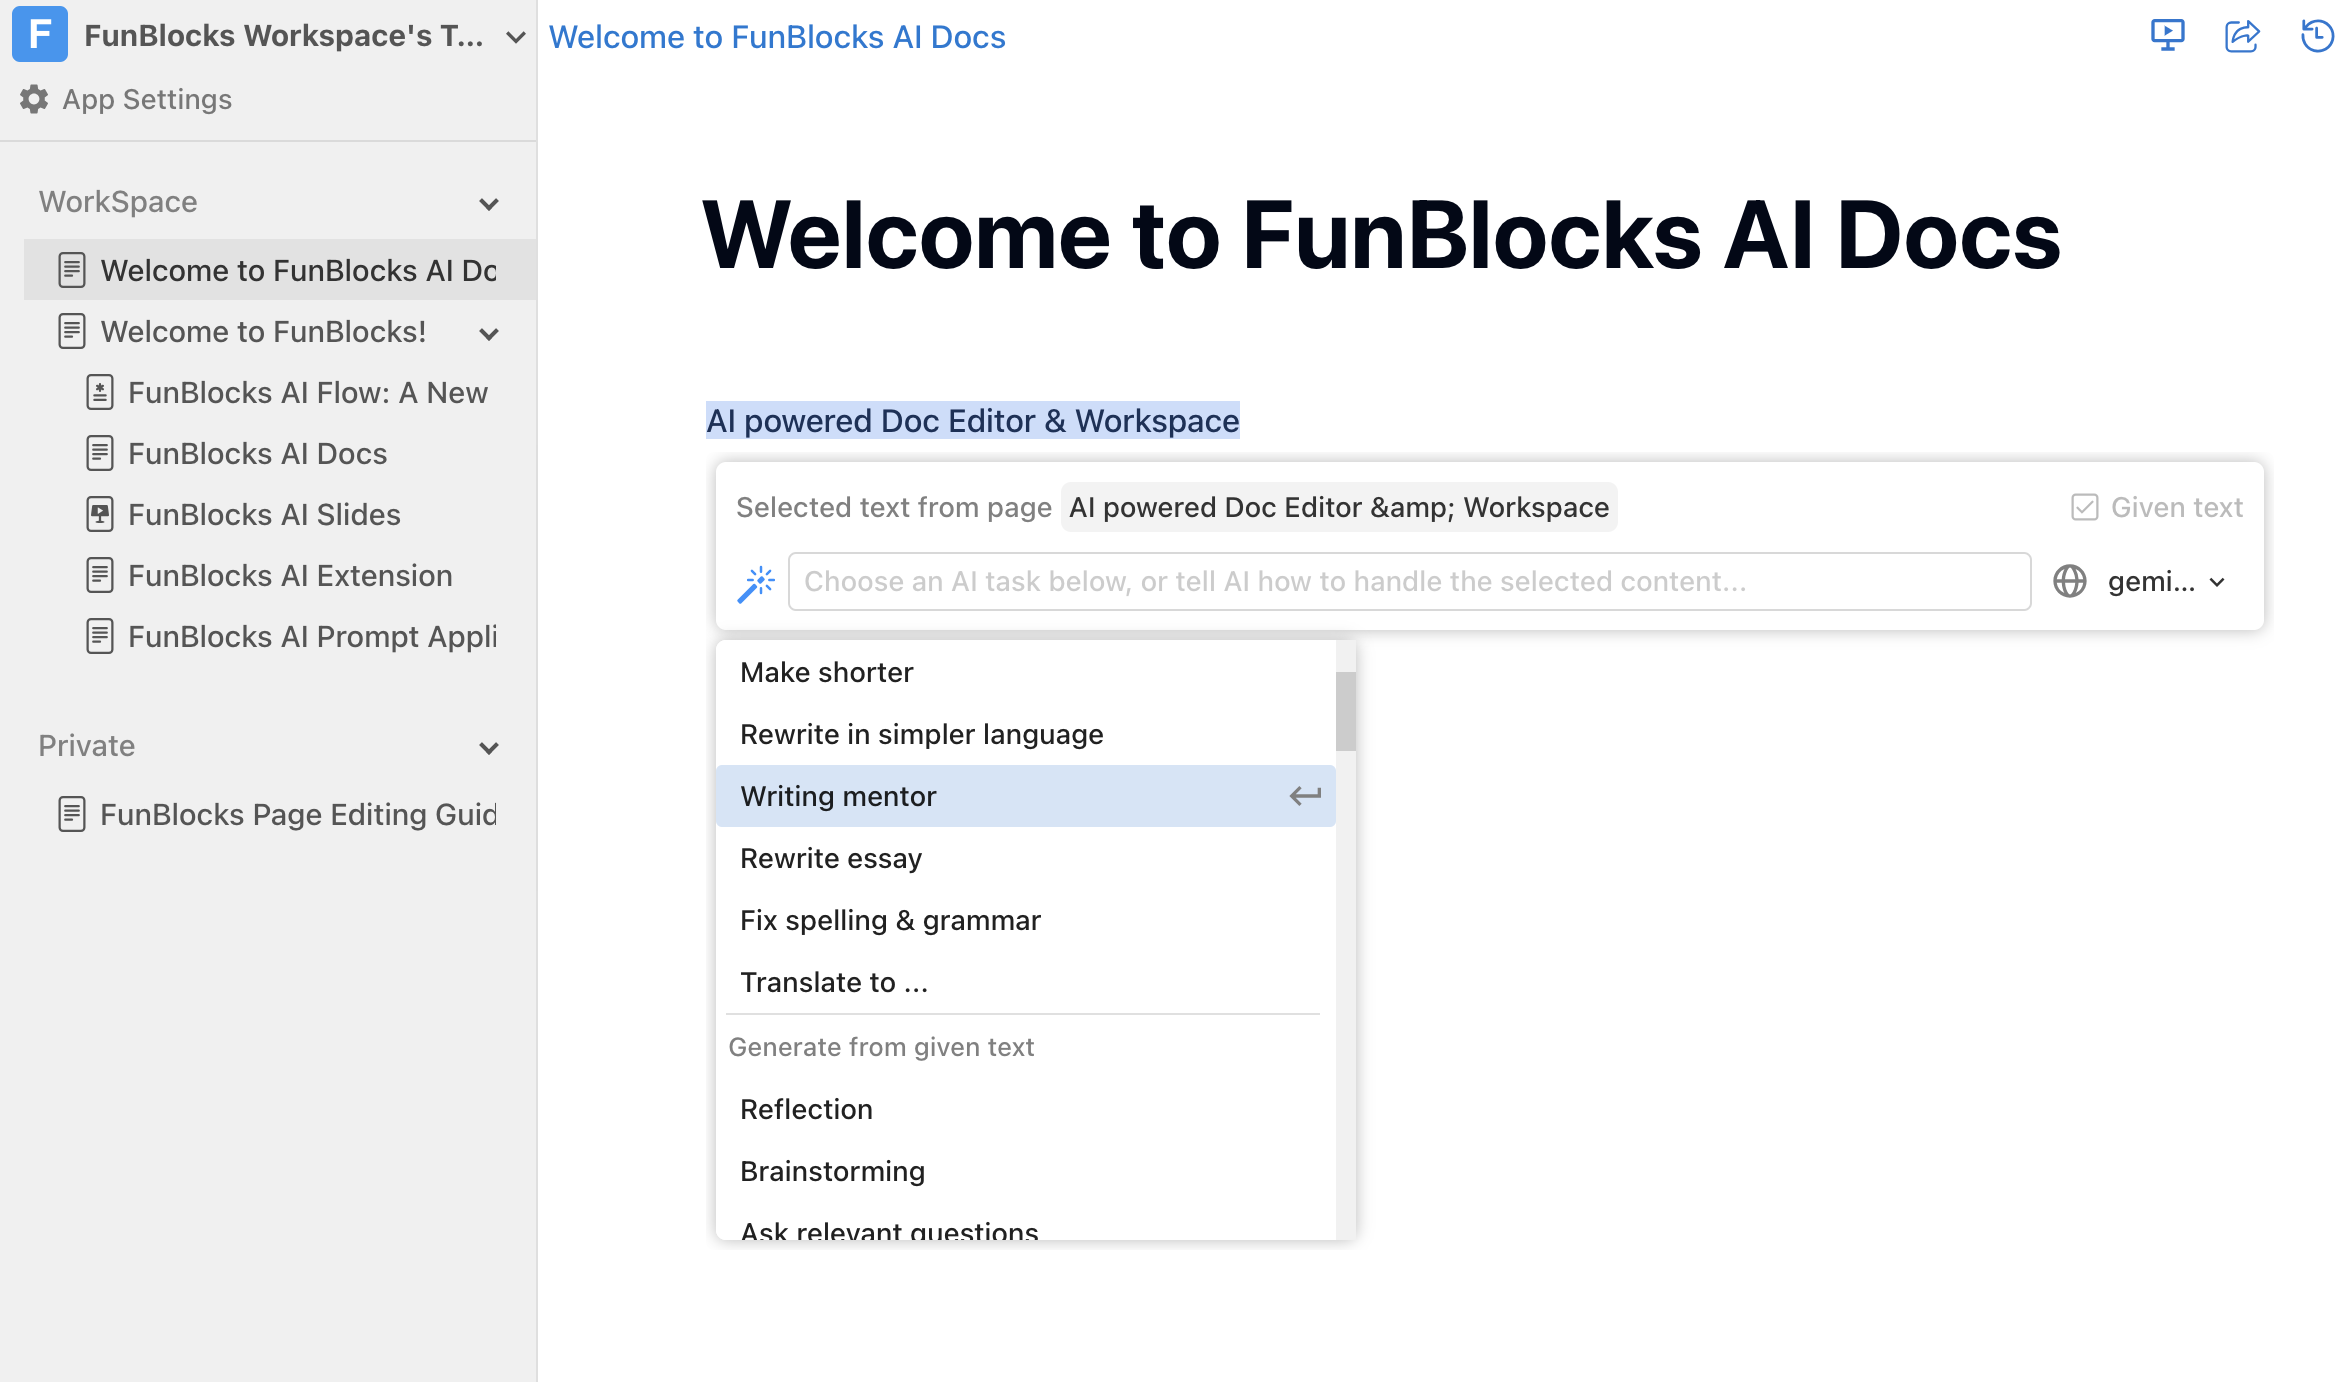Expand the Private section chevron
The image size is (2350, 1382).
489,747
